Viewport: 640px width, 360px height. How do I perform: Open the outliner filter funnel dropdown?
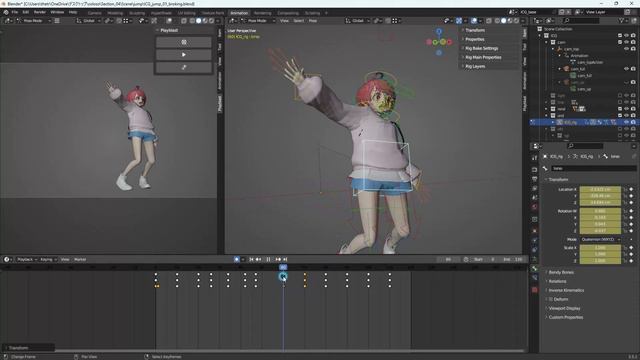[x=624, y=20]
